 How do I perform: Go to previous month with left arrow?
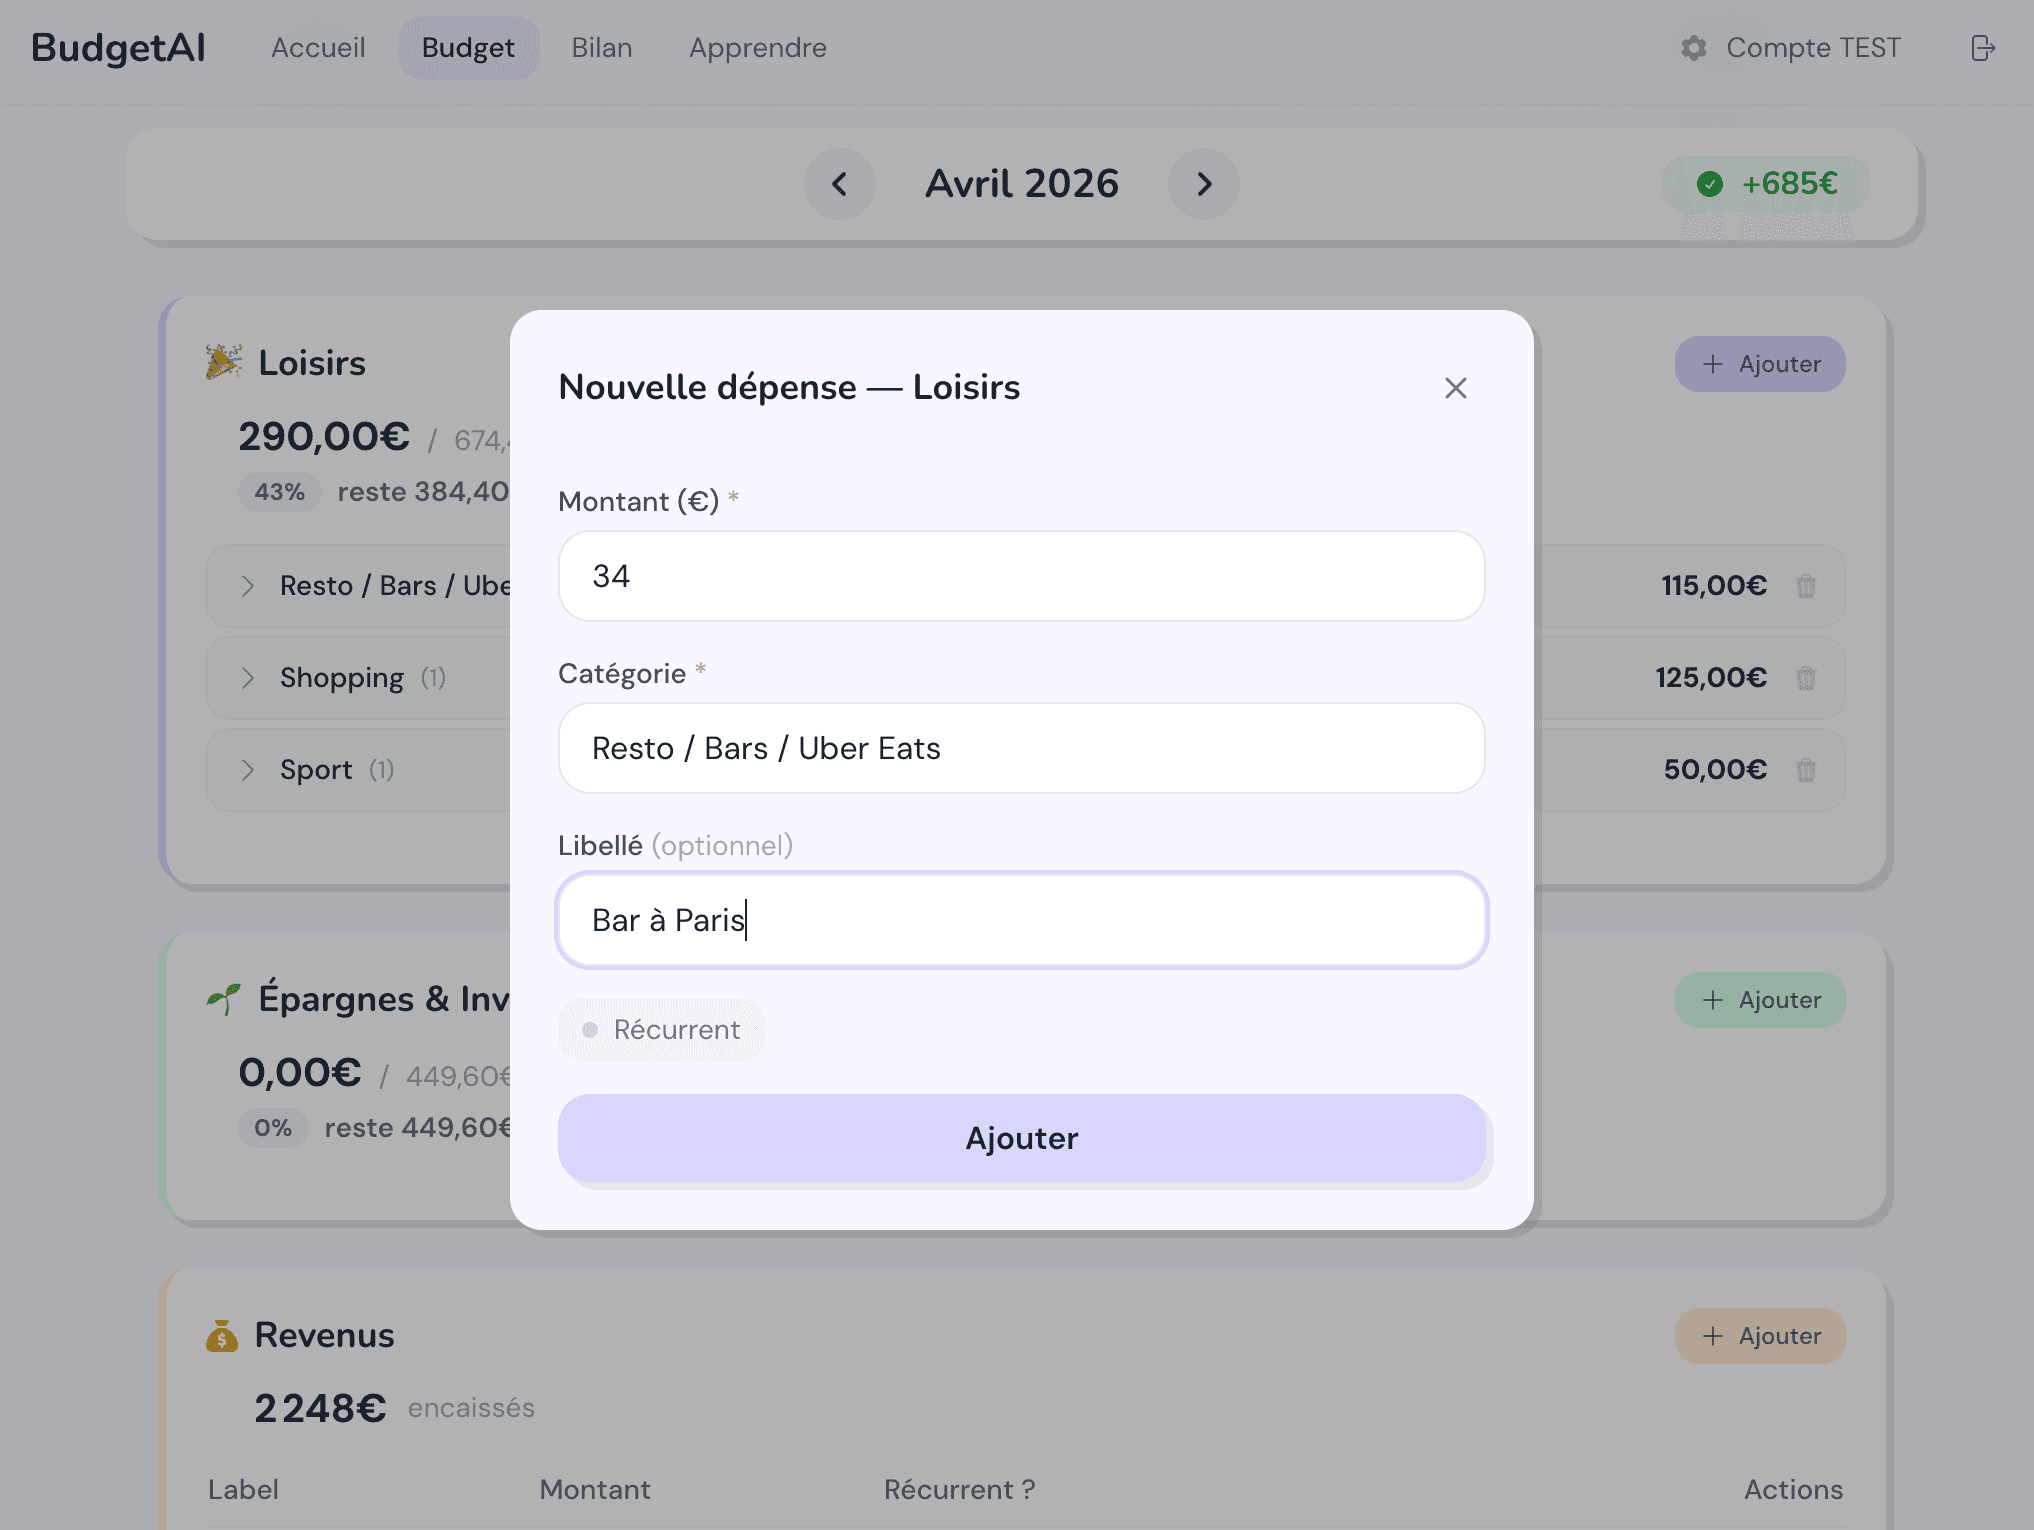[x=840, y=184]
